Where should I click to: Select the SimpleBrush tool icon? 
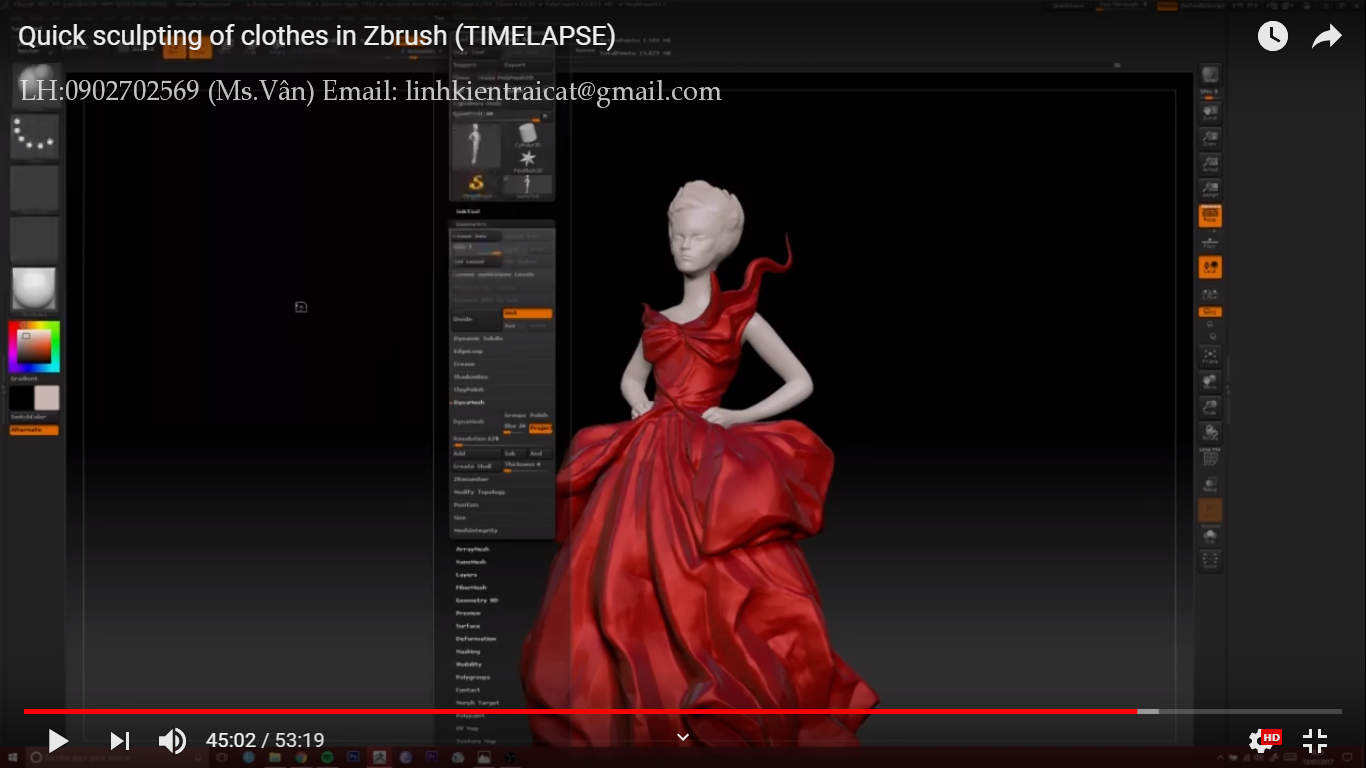[476, 184]
